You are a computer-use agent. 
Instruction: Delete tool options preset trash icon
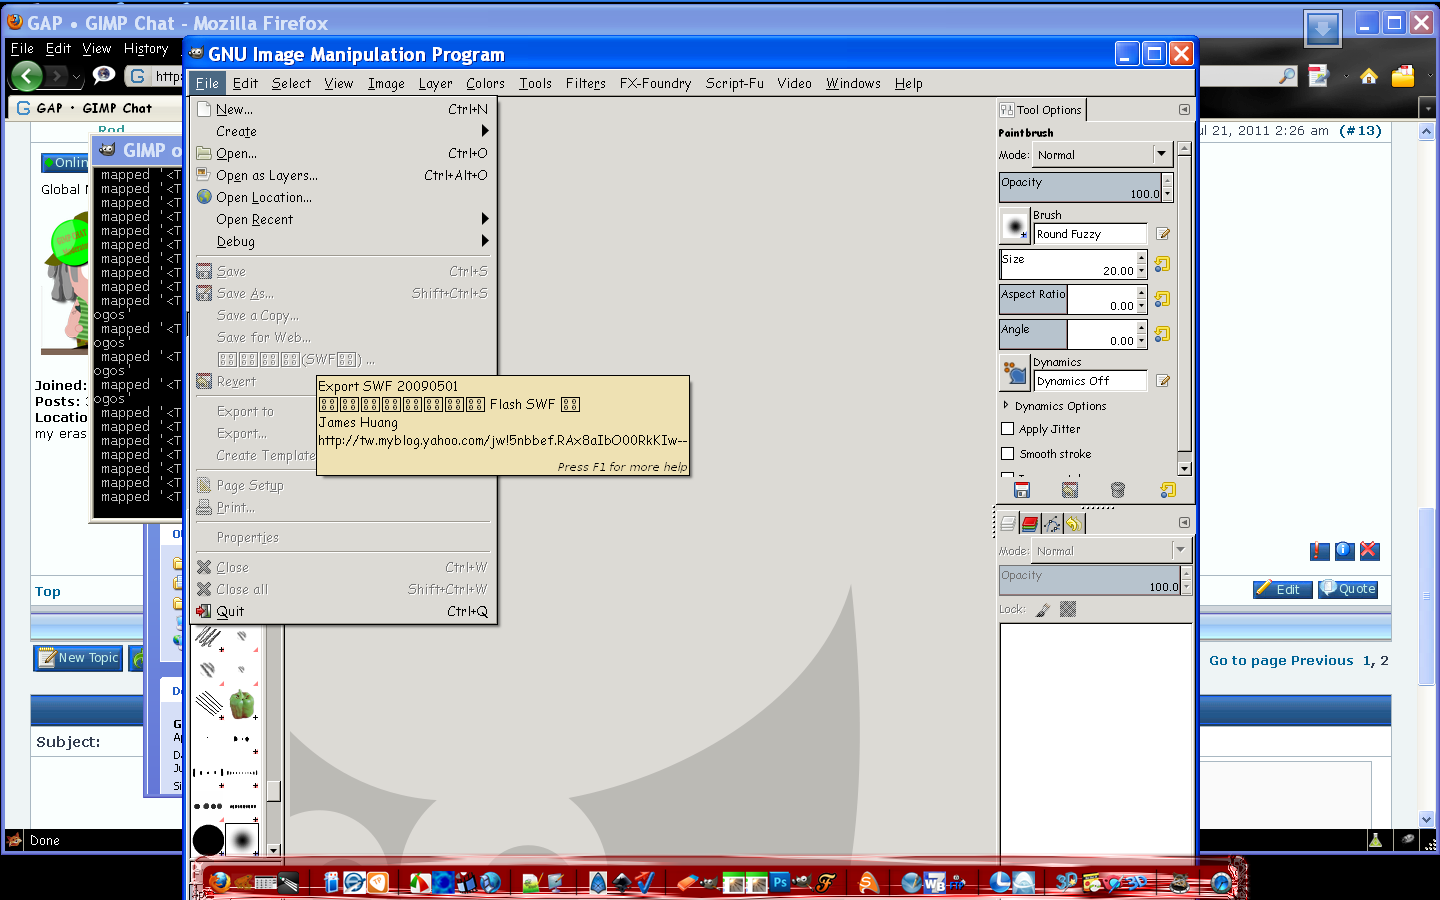tap(1118, 490)
